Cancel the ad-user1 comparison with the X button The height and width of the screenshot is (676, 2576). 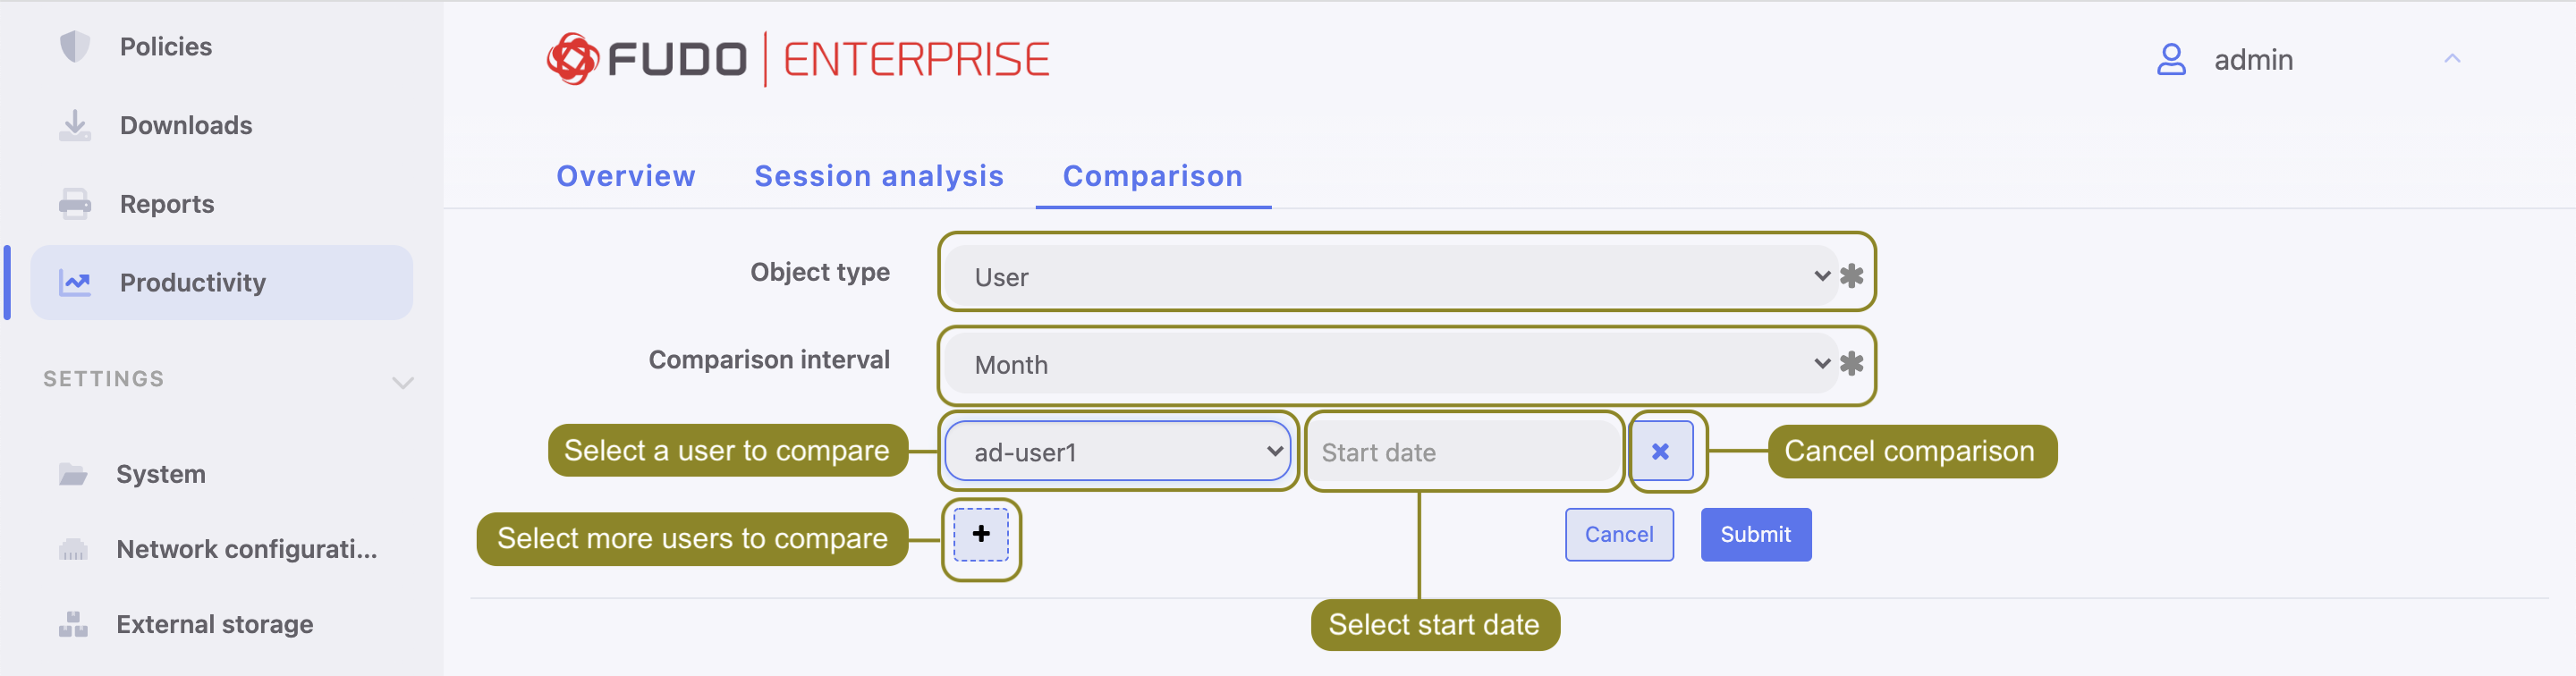pyautogui.click(x=1661, y=451)
